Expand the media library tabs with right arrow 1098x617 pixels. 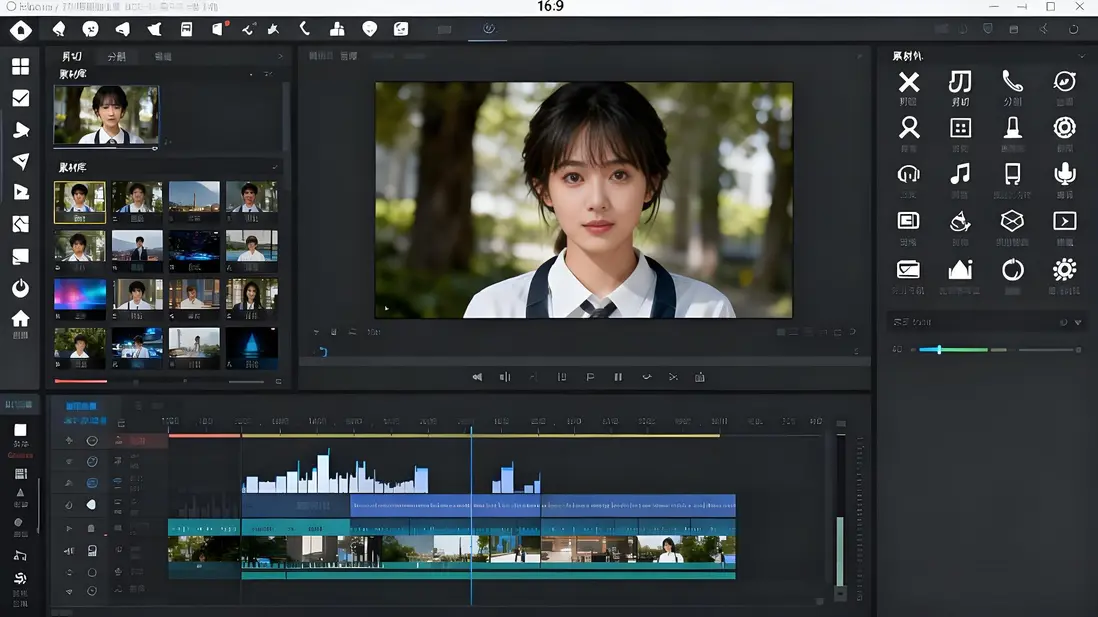click(x=280, y=57)
